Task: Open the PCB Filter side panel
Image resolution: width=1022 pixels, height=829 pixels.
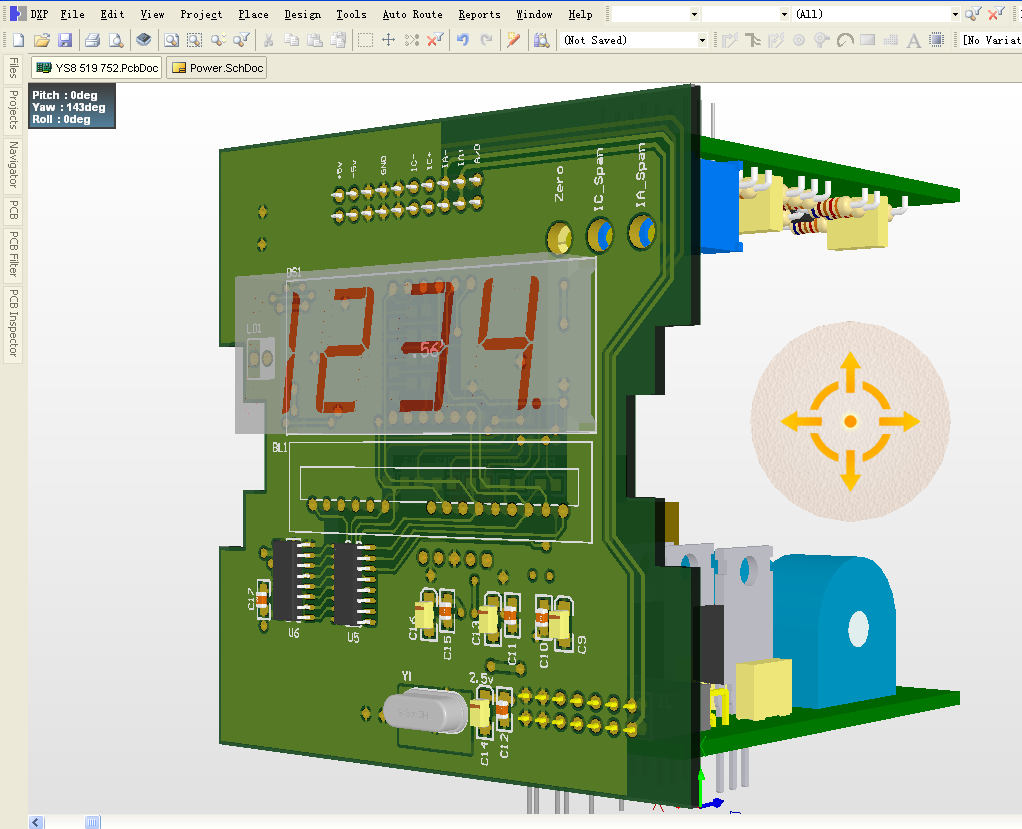Action: tap(13, 254)
